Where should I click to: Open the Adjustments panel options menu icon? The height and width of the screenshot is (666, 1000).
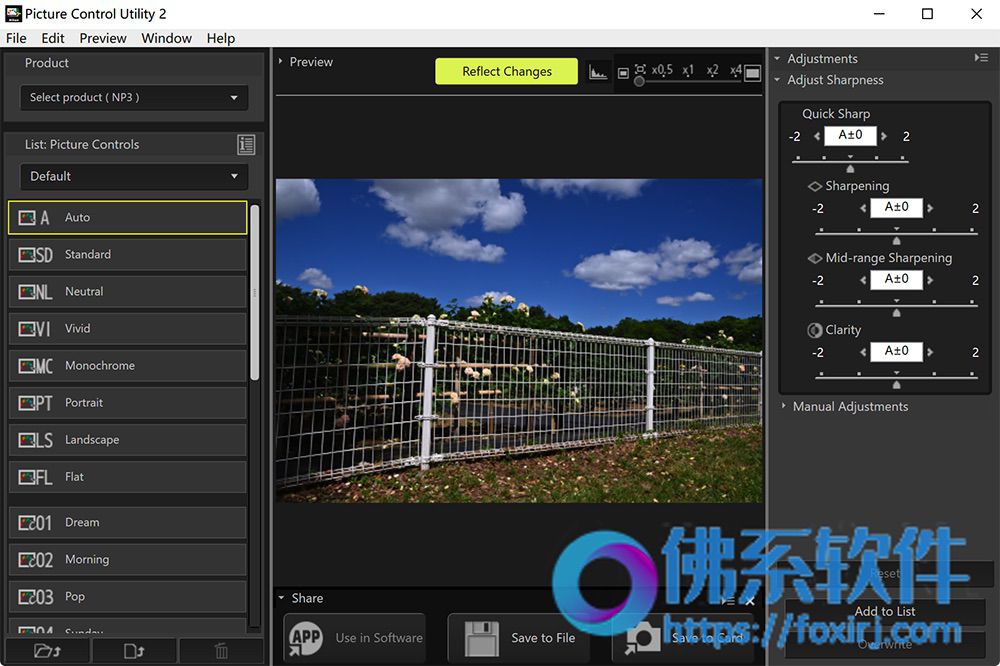(981, 58)
